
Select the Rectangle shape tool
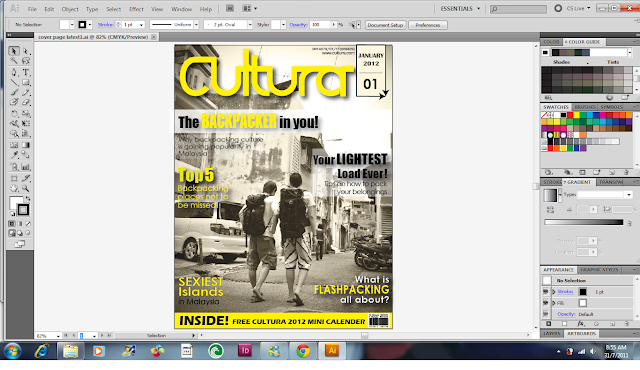tap(26, 82)
